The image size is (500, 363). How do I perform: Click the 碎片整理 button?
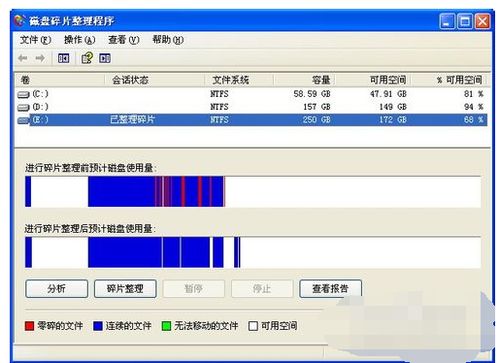point(125,289)
